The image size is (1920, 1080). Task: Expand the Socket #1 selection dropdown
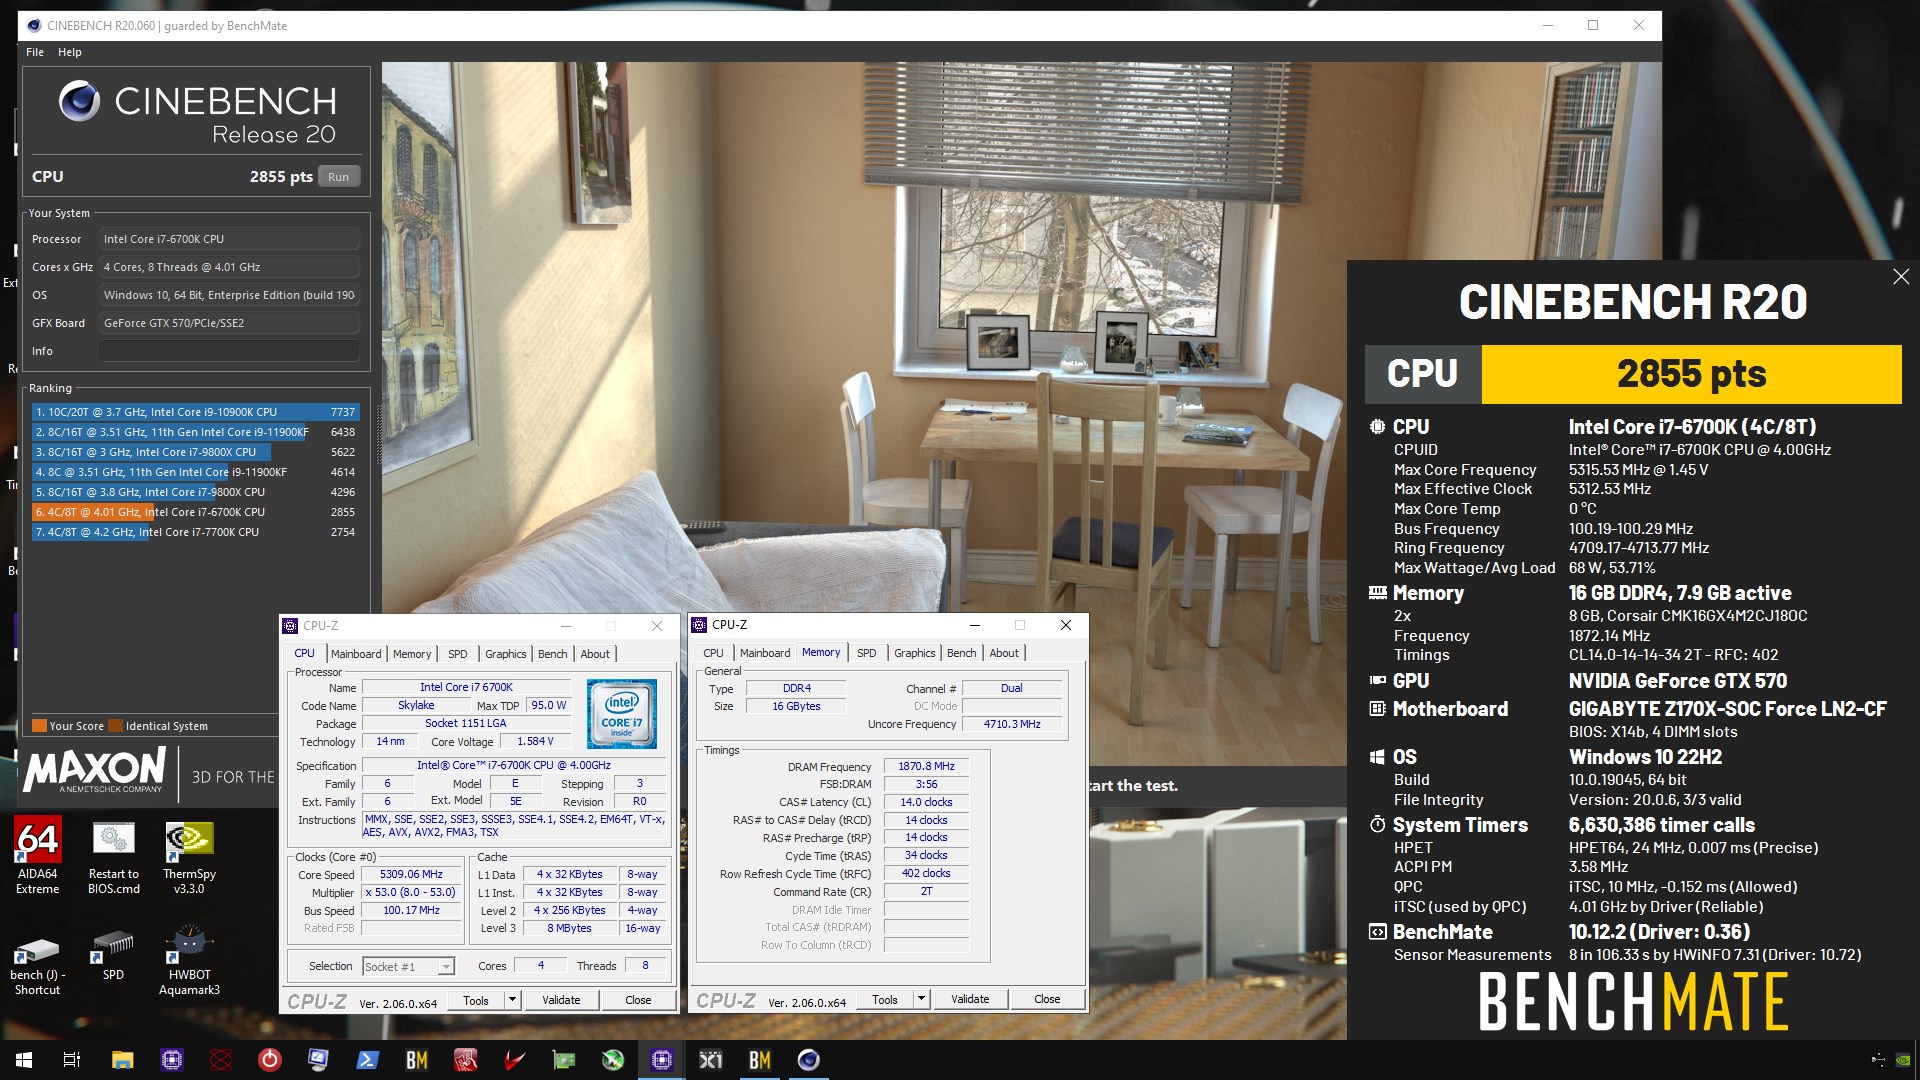446,967
